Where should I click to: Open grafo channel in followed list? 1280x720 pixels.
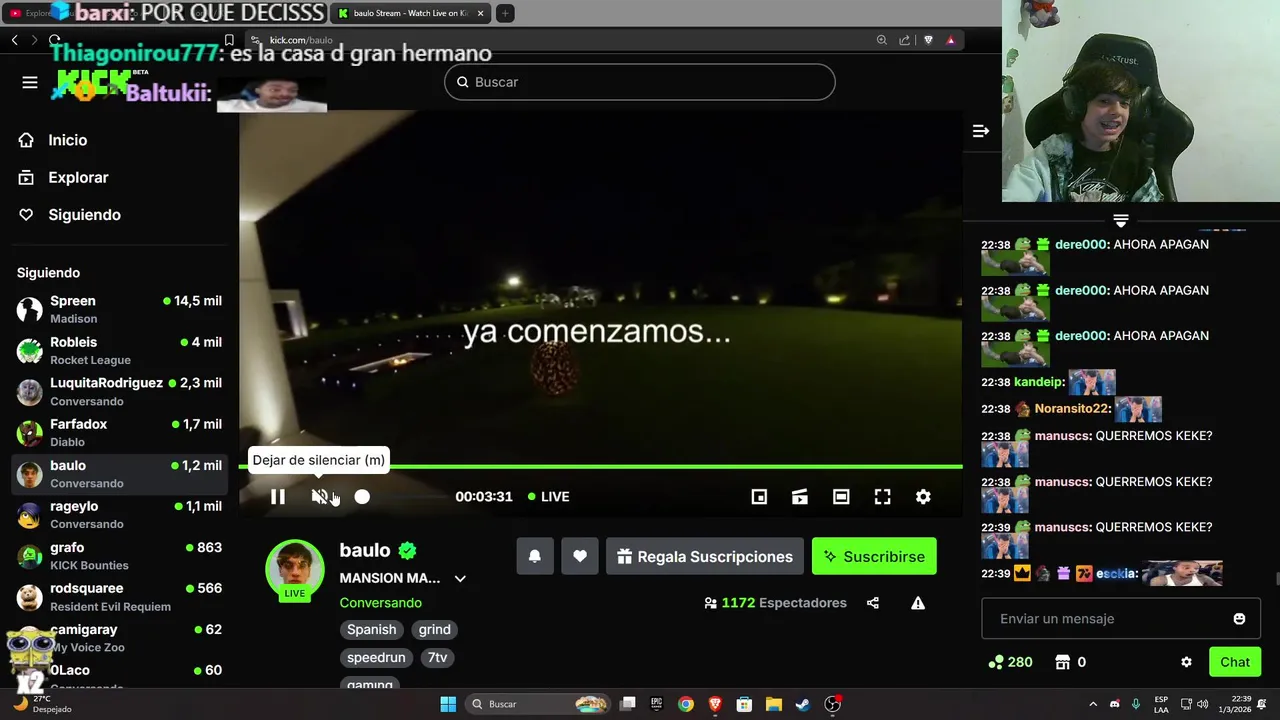(x=119, y=555)
